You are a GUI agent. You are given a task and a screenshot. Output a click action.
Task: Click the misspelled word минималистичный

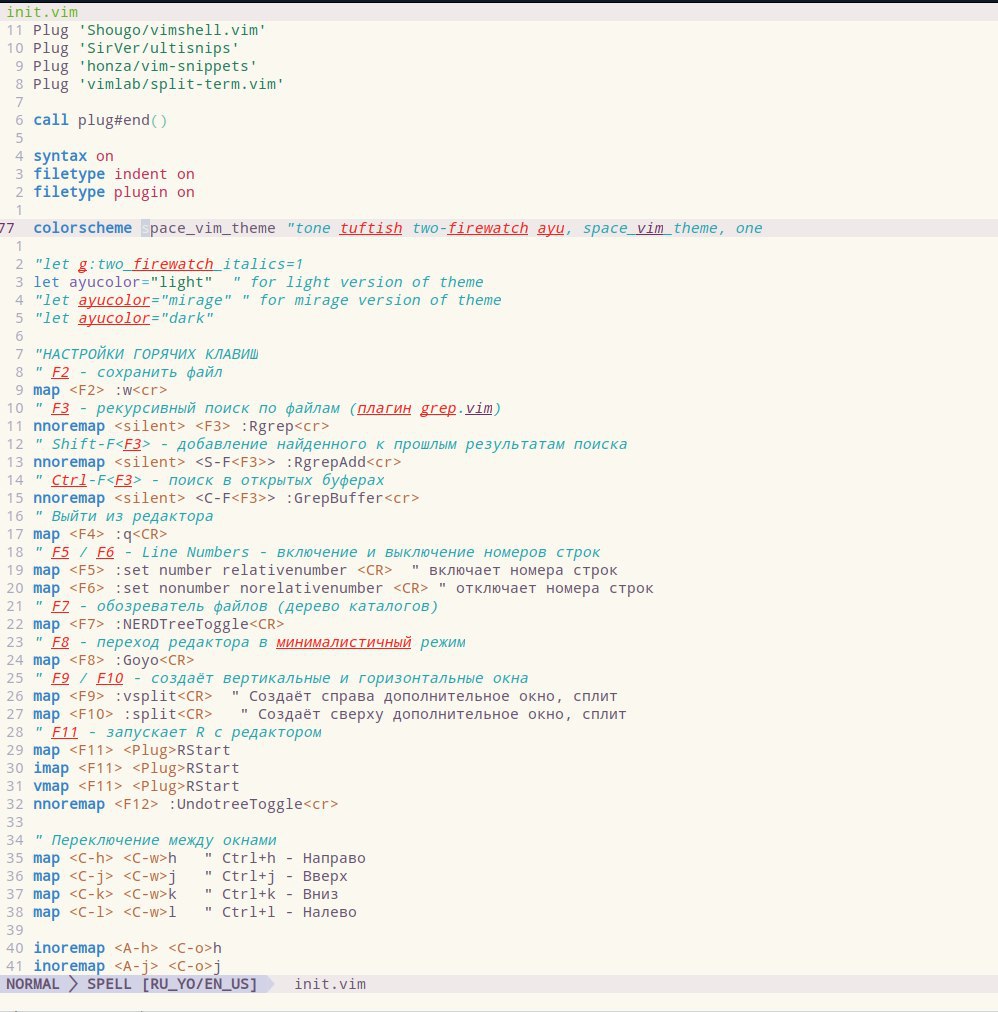click(343, 642)
